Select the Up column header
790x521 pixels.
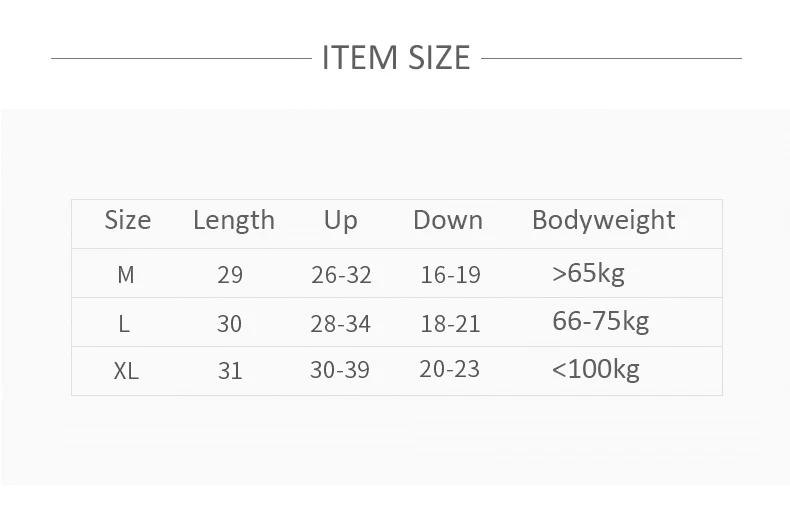click(340, 220)
